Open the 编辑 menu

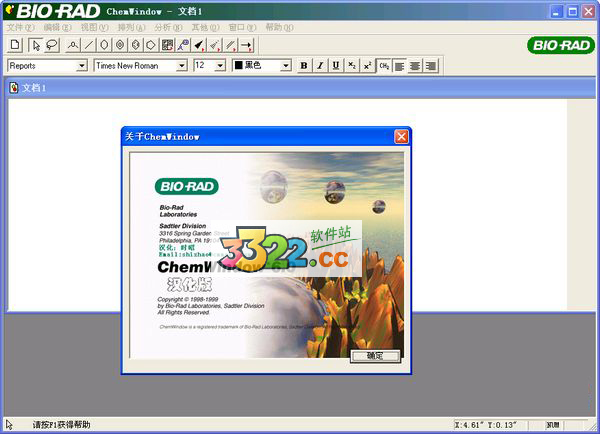click(x=57, y=28)
